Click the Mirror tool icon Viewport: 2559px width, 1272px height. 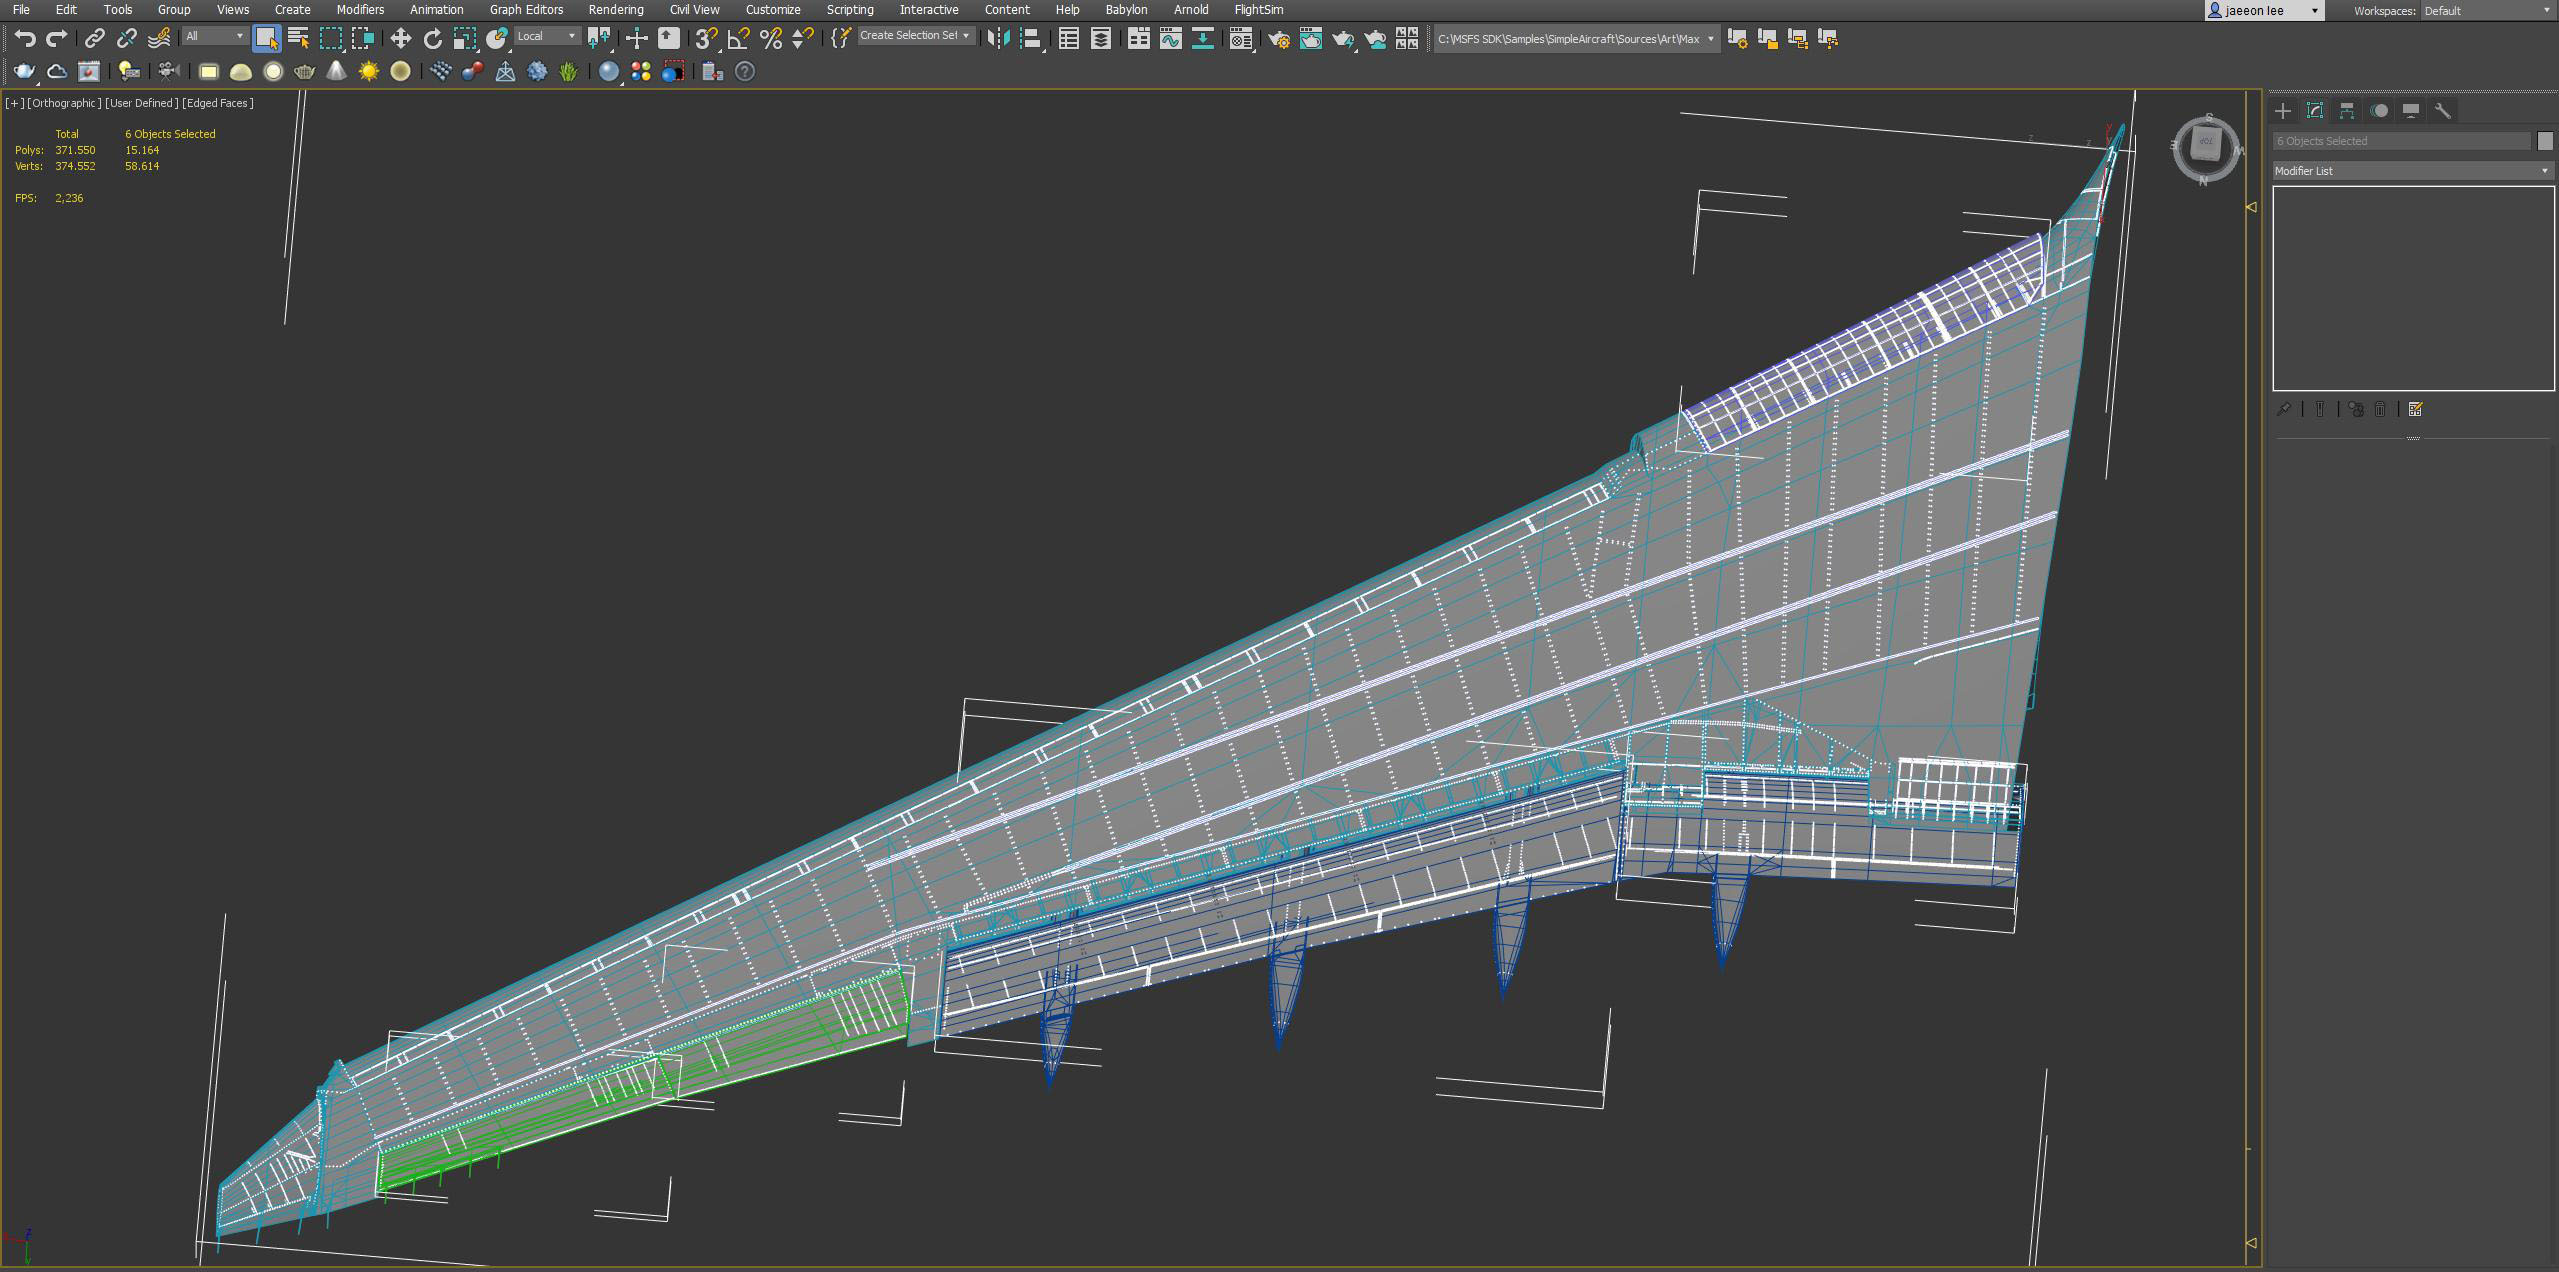(x=997, y=39)
